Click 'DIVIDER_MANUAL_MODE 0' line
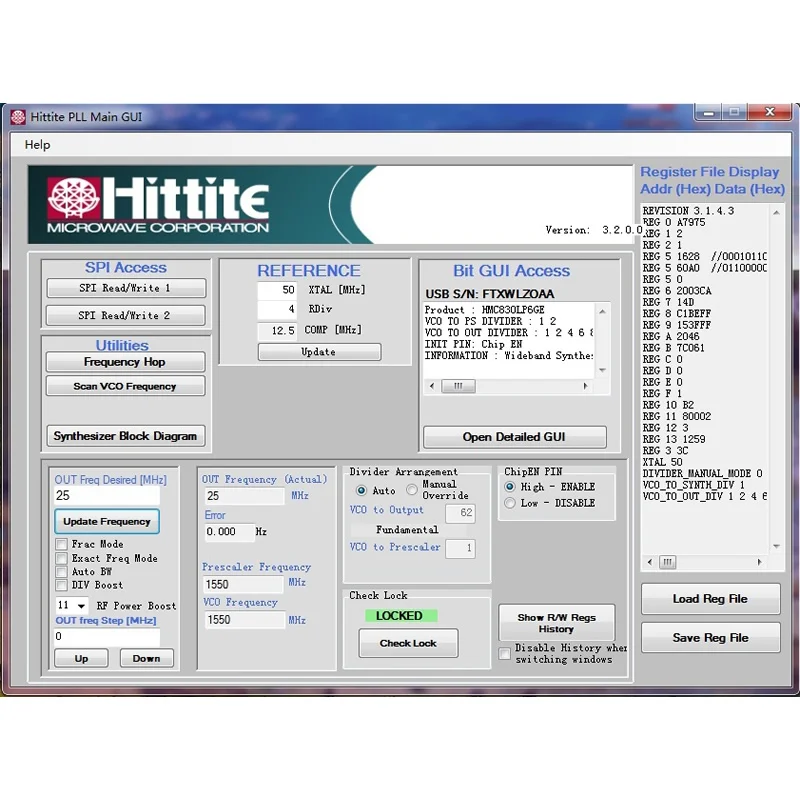This screenshot has width=800, height=800. click(x=703, y=473)
